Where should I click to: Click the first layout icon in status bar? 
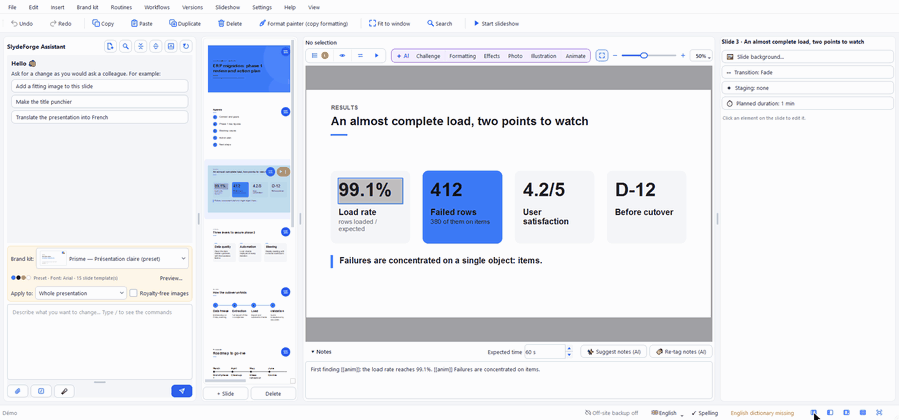pyautogui.click(x=814, y=413)
